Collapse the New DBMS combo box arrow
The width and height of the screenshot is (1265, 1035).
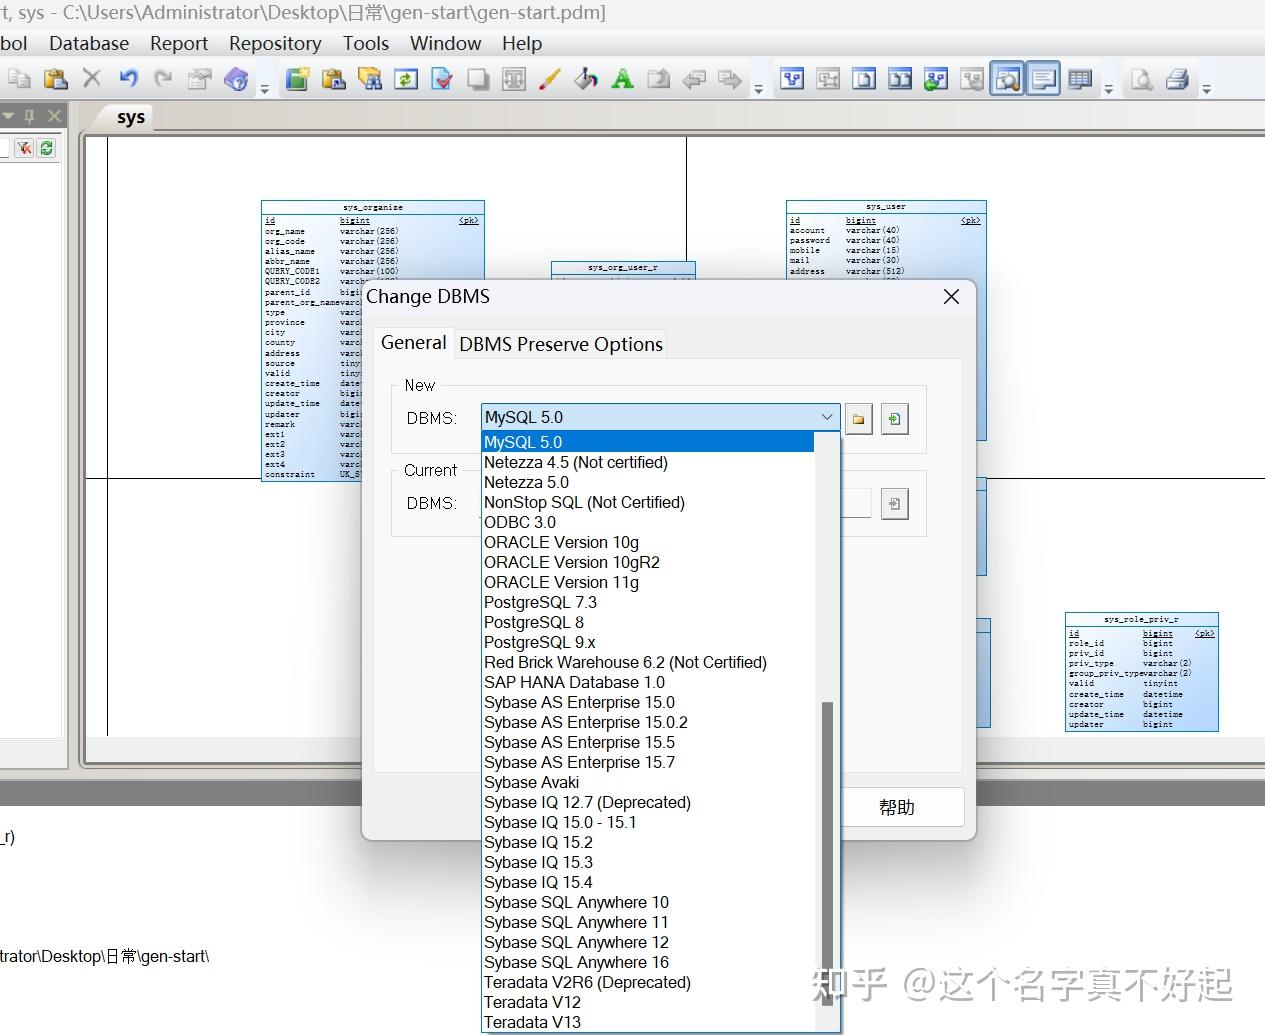[827, 417]
